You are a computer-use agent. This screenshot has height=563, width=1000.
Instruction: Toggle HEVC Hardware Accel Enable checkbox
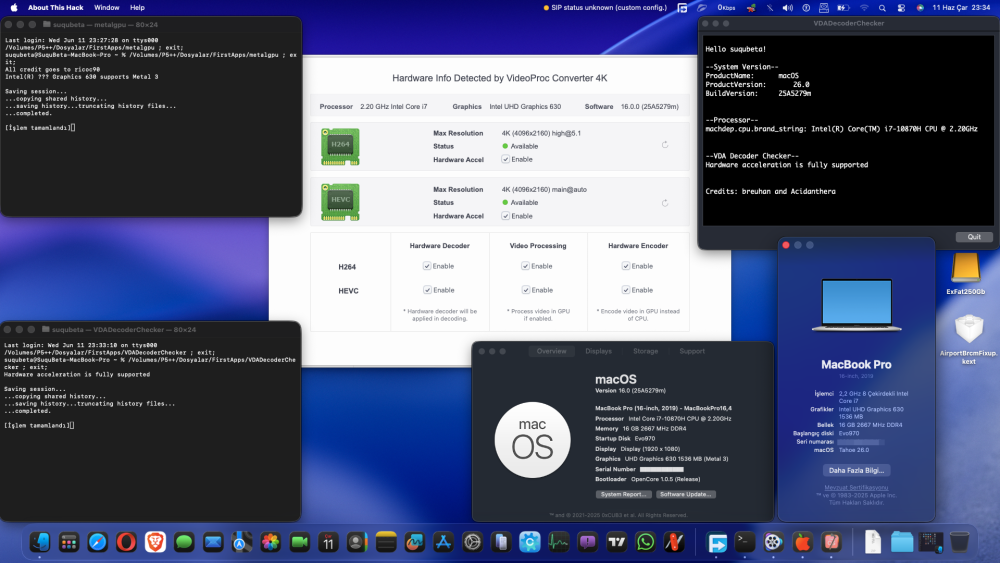point(506,216)
